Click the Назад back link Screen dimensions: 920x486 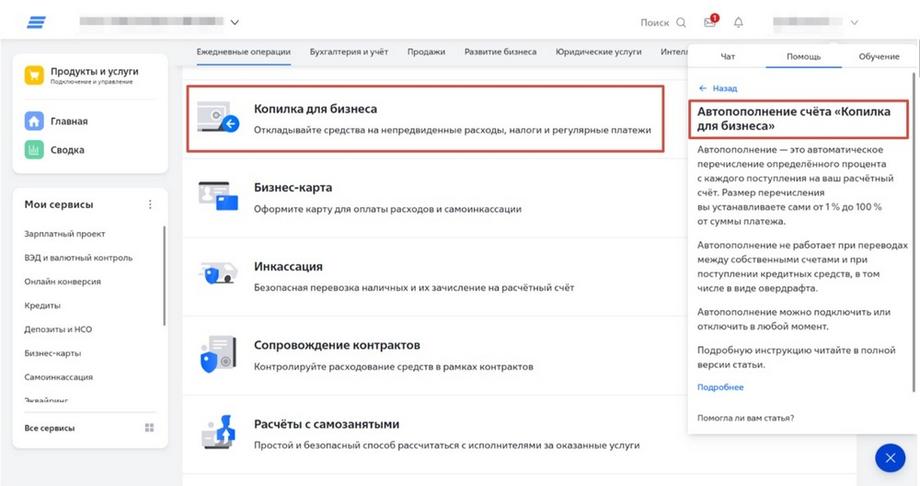click(718, 88)
